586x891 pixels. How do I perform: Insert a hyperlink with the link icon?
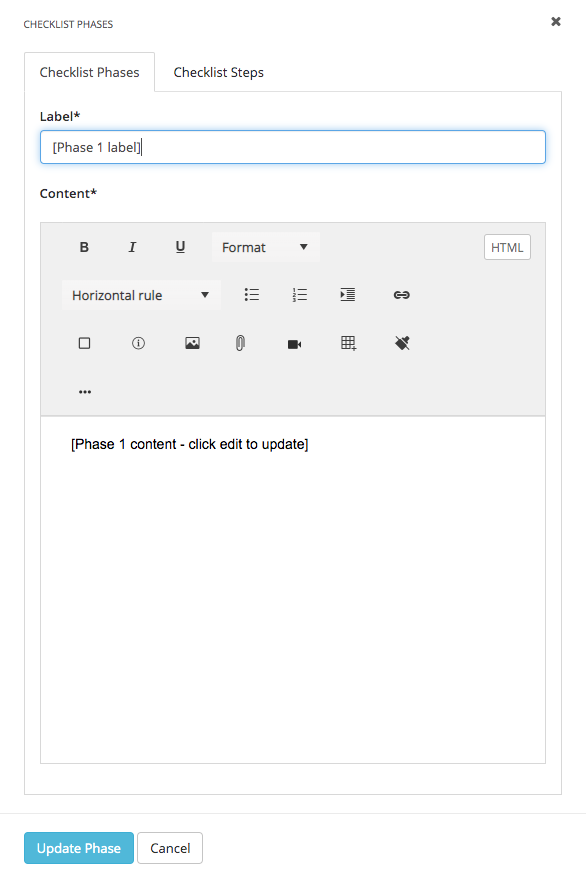click(x=401, y=295)
